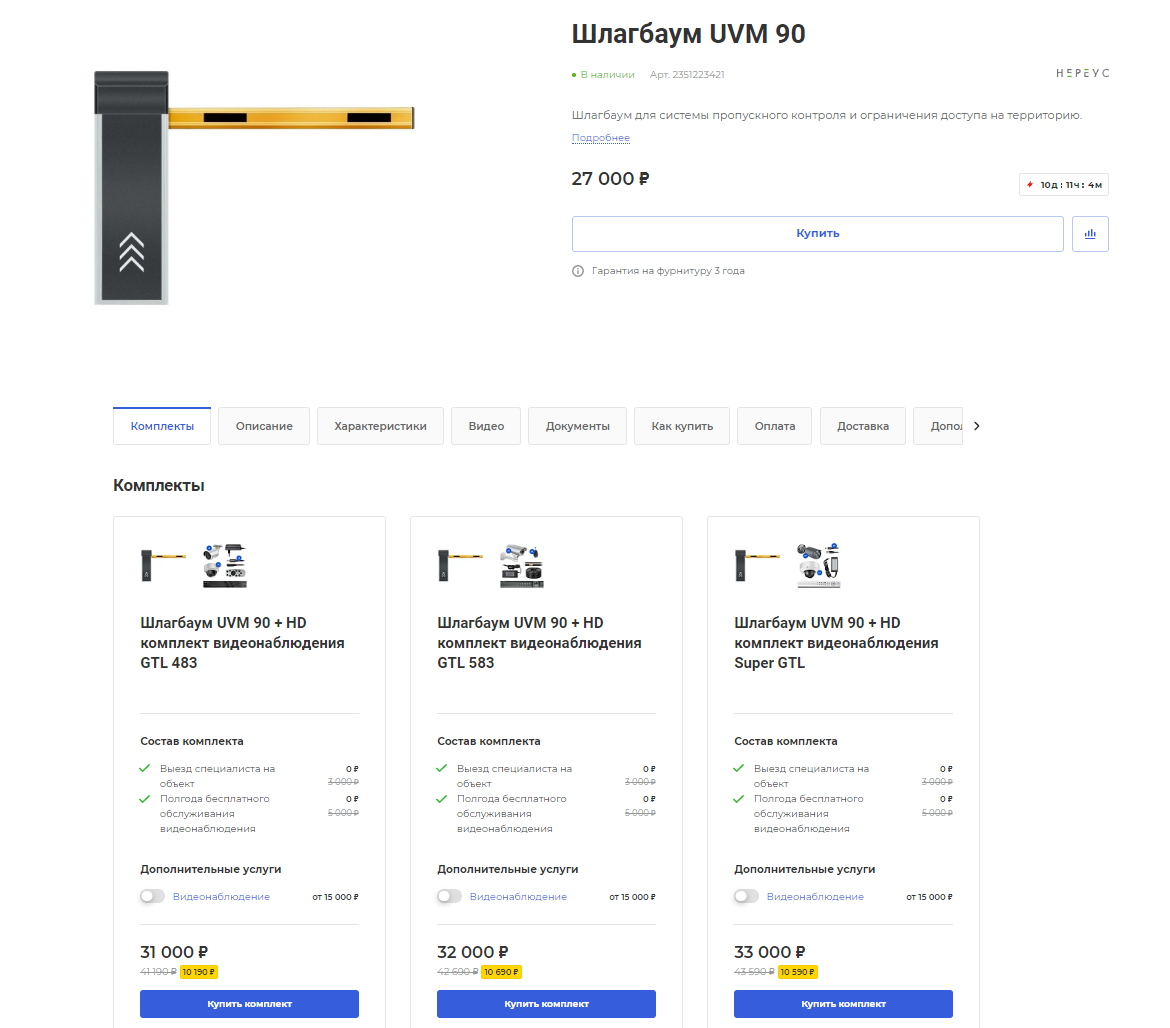Toggle Видеонаблюдение switch in GTL 583 card
1170x1028 pixels.
pyautogui.click(x=449, y=896)
